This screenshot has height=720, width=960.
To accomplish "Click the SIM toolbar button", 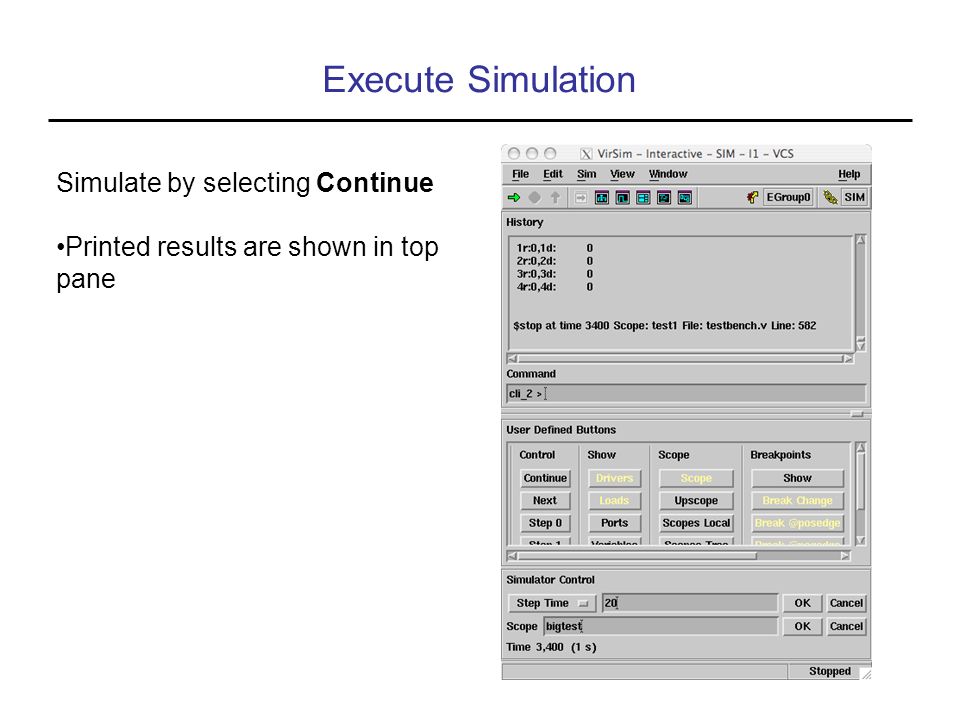I will coord(854,197).
